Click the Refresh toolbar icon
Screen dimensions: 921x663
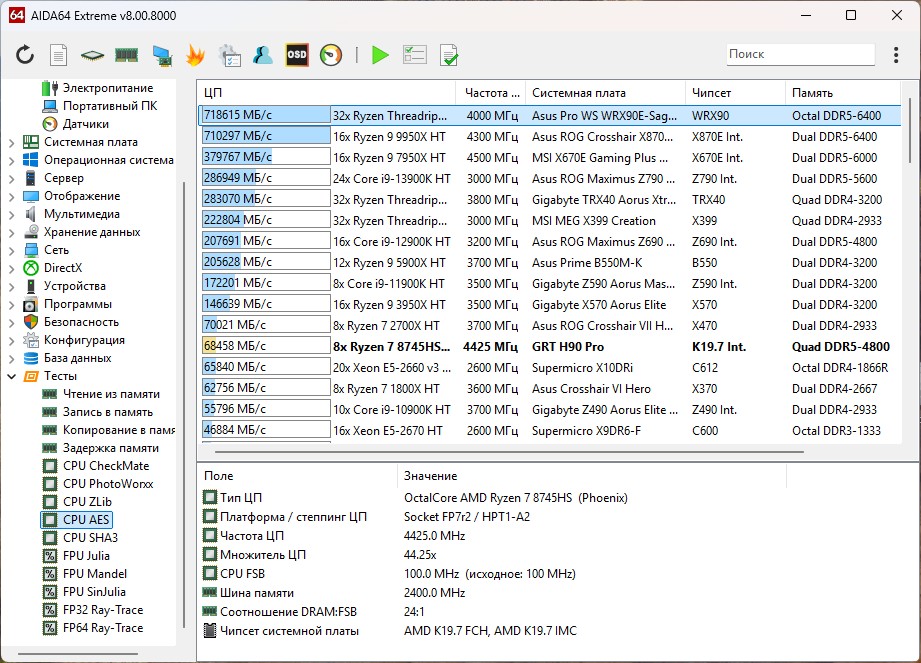(x=25, y=55)
